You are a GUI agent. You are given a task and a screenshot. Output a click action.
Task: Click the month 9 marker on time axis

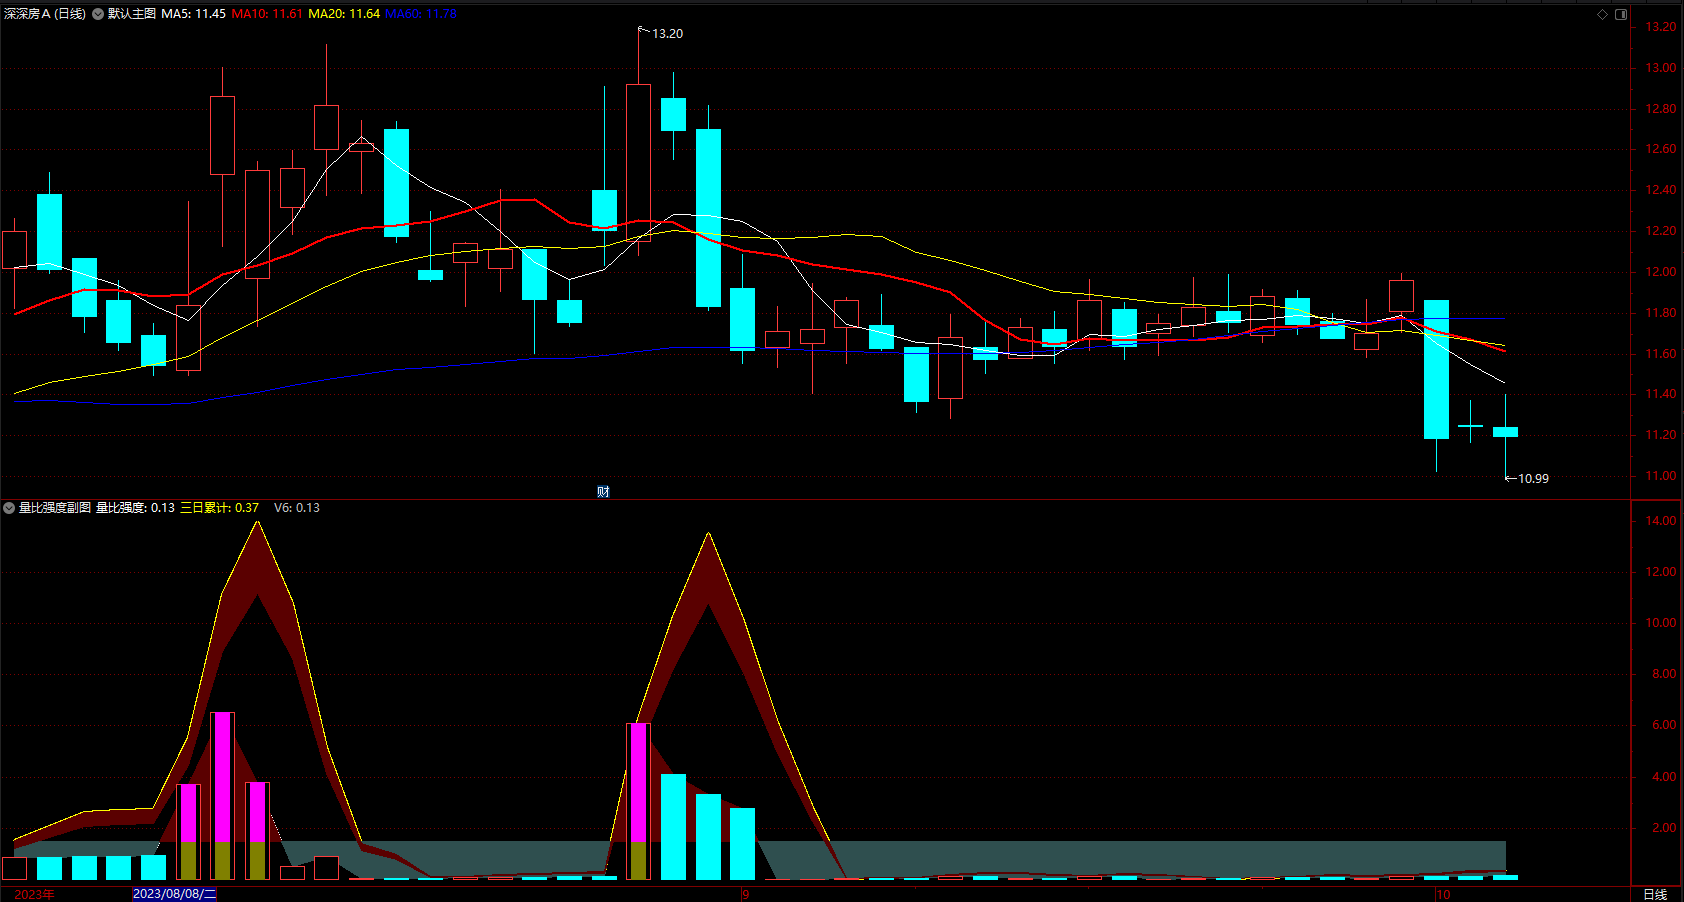click(746, 894)
